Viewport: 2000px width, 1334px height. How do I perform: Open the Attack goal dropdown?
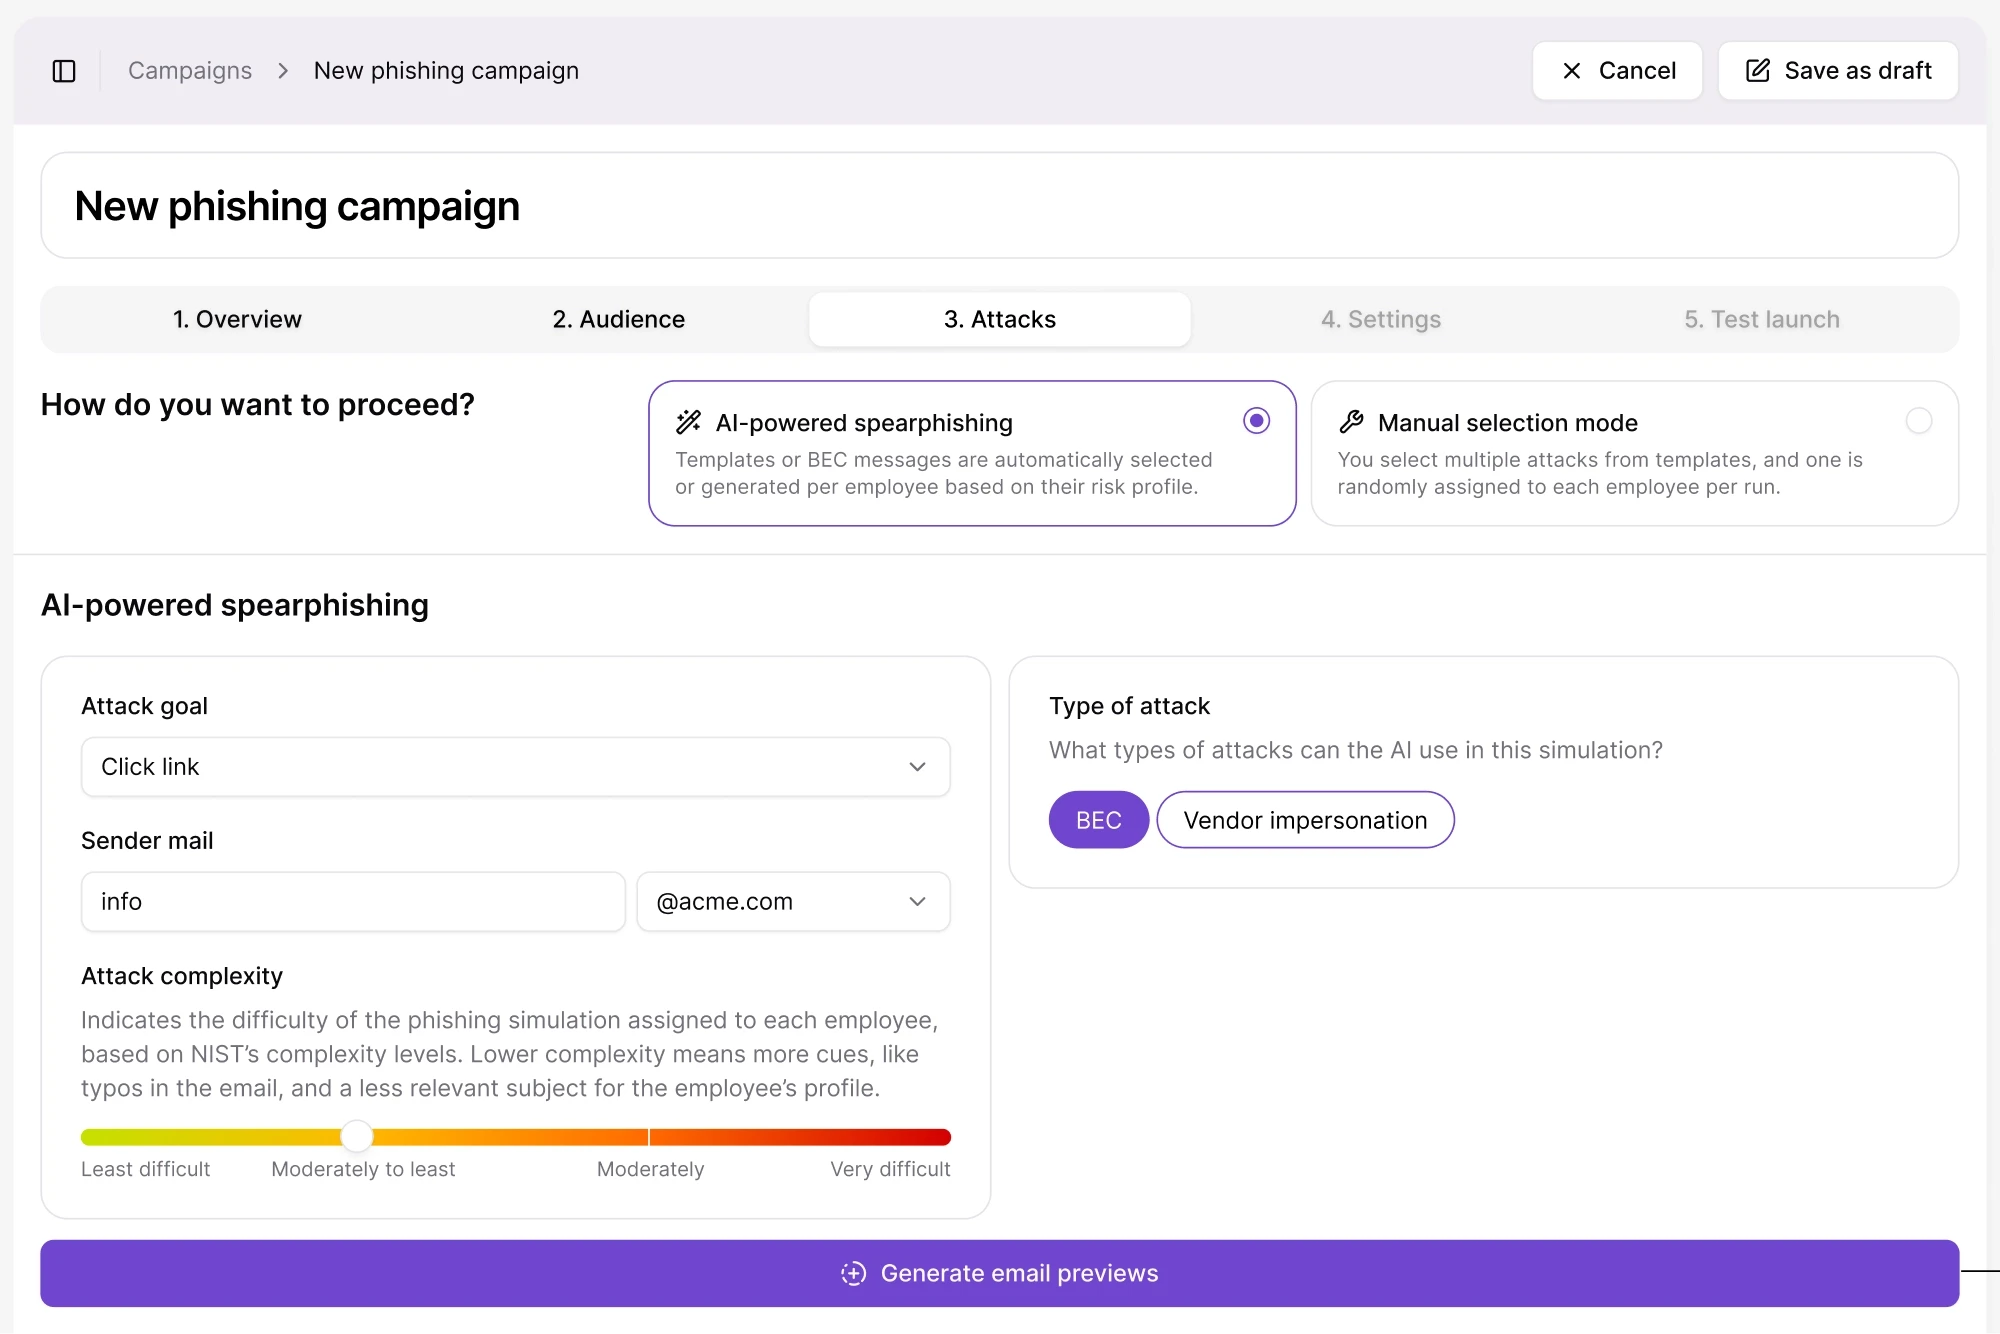(515, 767)
